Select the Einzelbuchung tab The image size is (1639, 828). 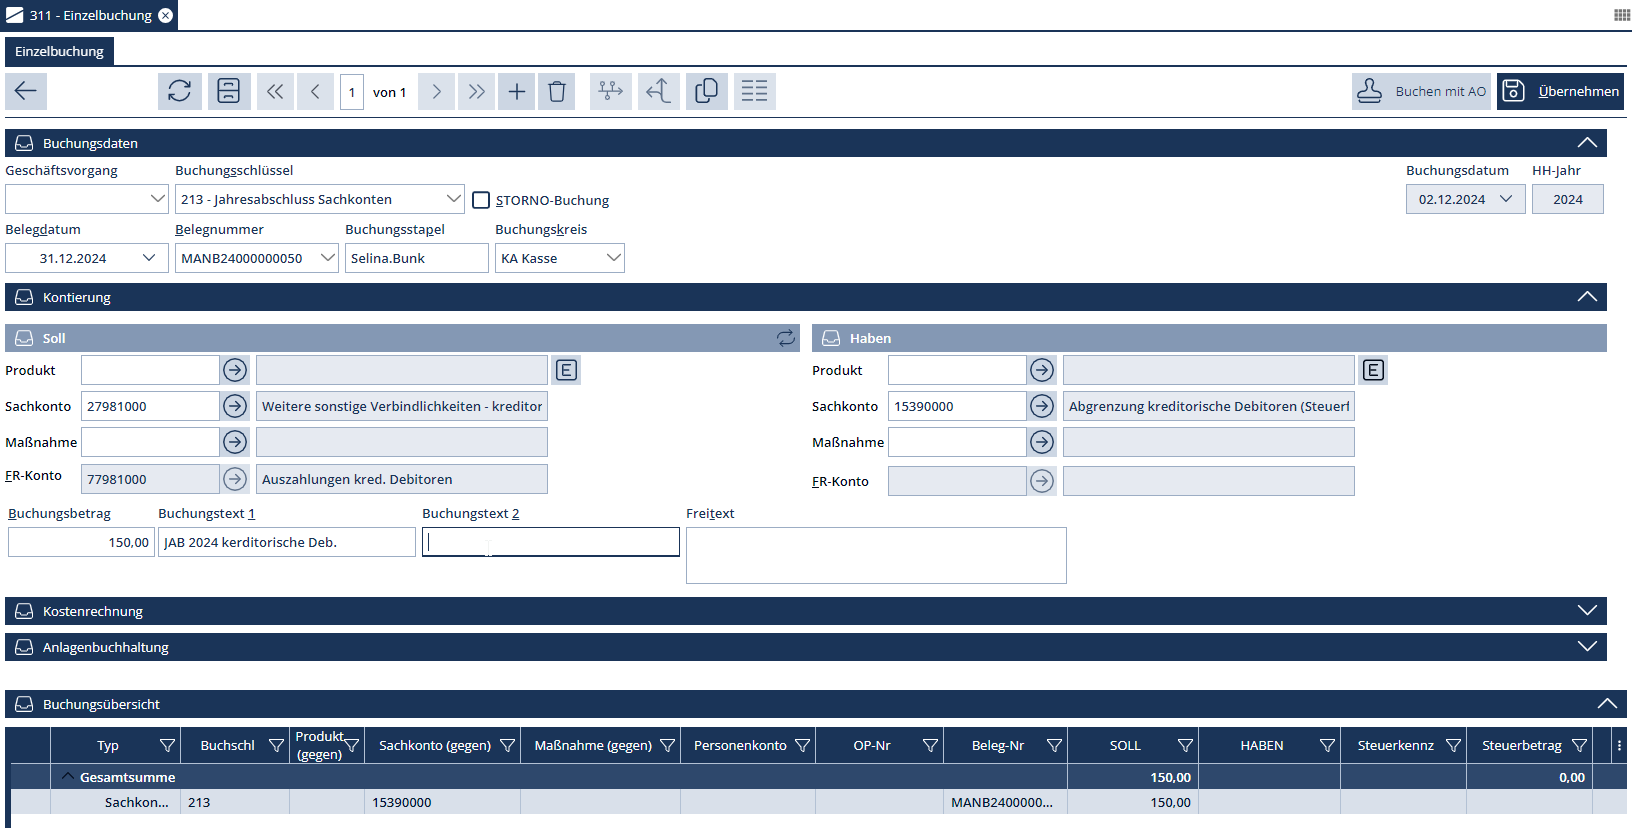point(59,51)
